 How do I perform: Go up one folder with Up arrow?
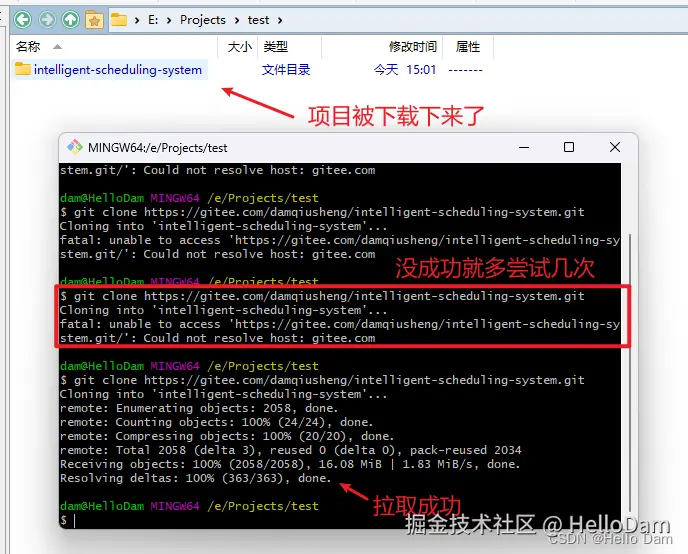tap(71, 20)
